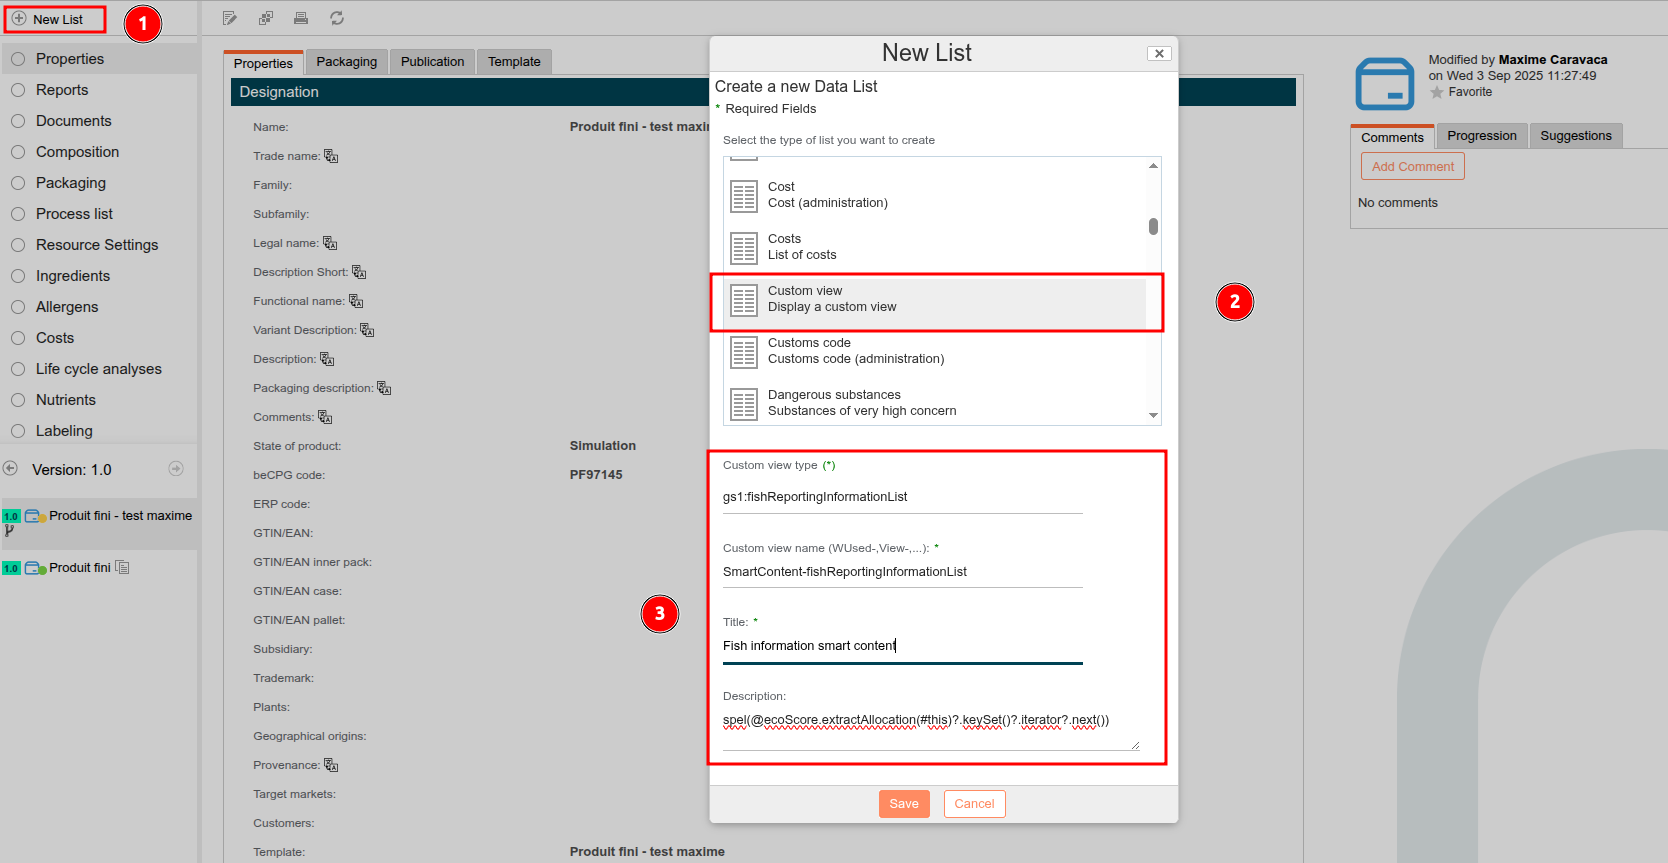The height and width of the screenshot is (863, 1668).
Task: Open Produit fini - test maxime link
Action: 120,516
